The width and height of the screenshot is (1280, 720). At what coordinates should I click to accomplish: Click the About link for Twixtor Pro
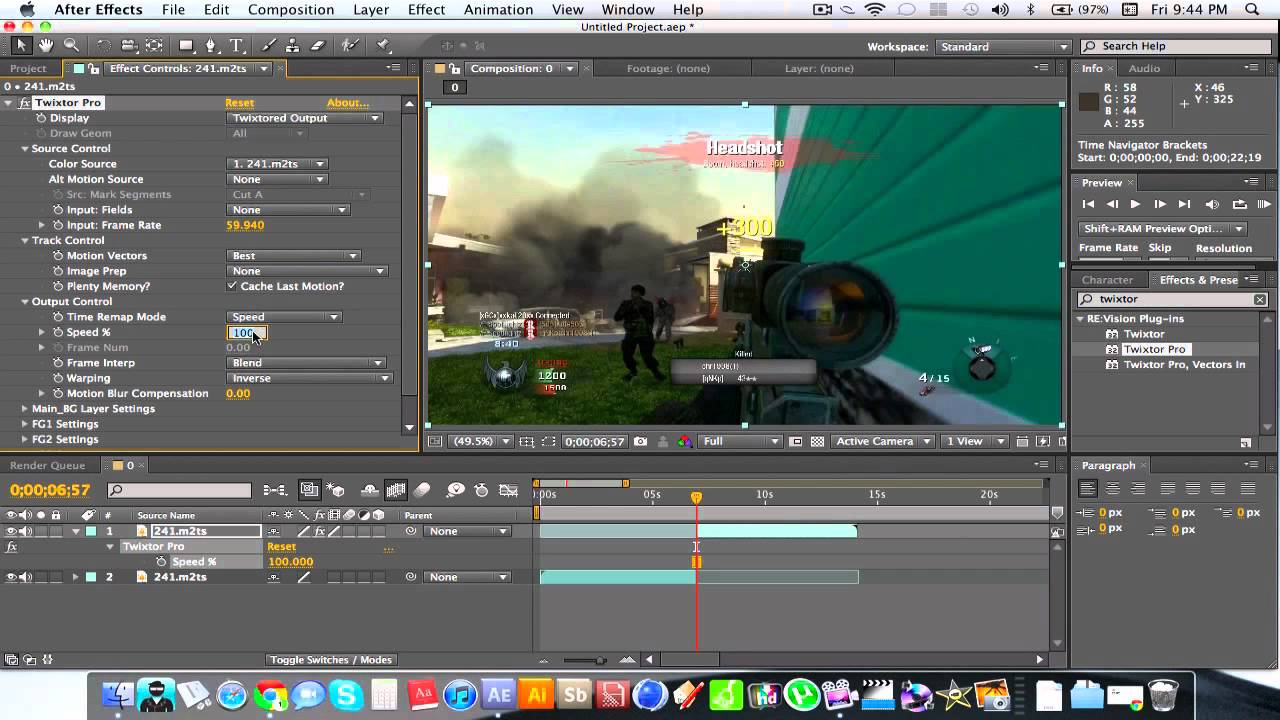click(348, 103)
